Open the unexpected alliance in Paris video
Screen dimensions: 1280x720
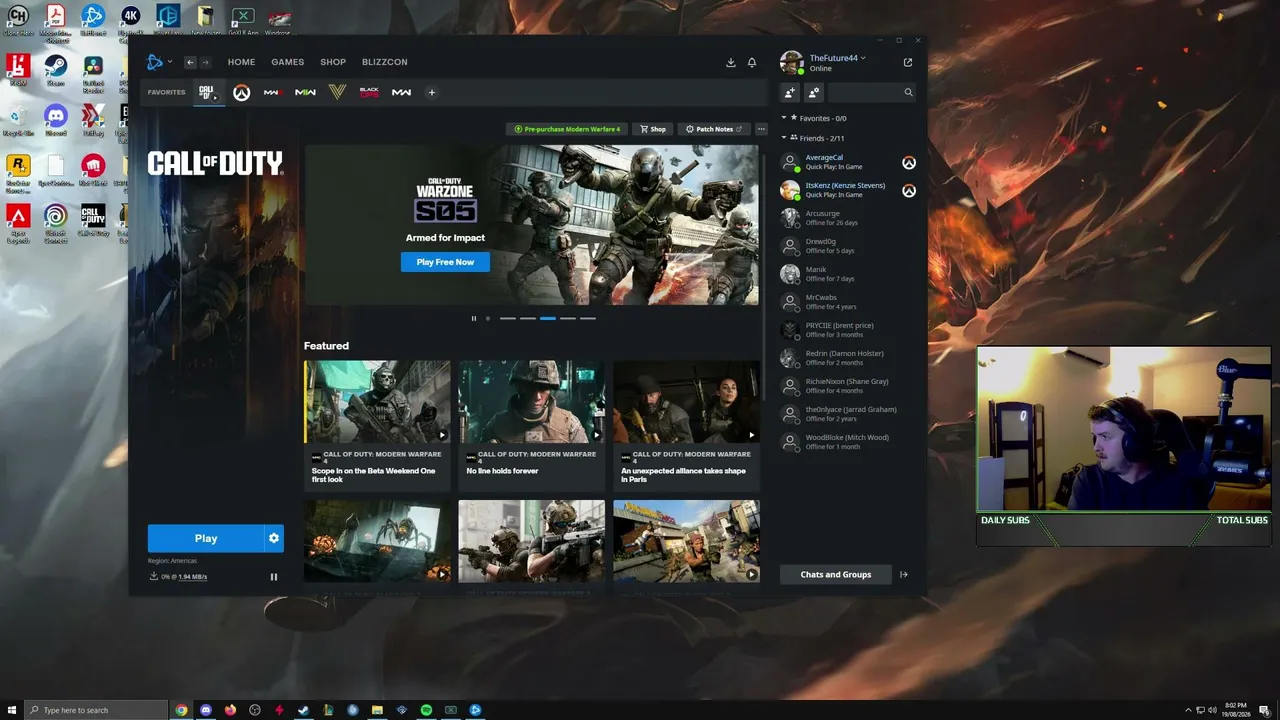[686, 425]
